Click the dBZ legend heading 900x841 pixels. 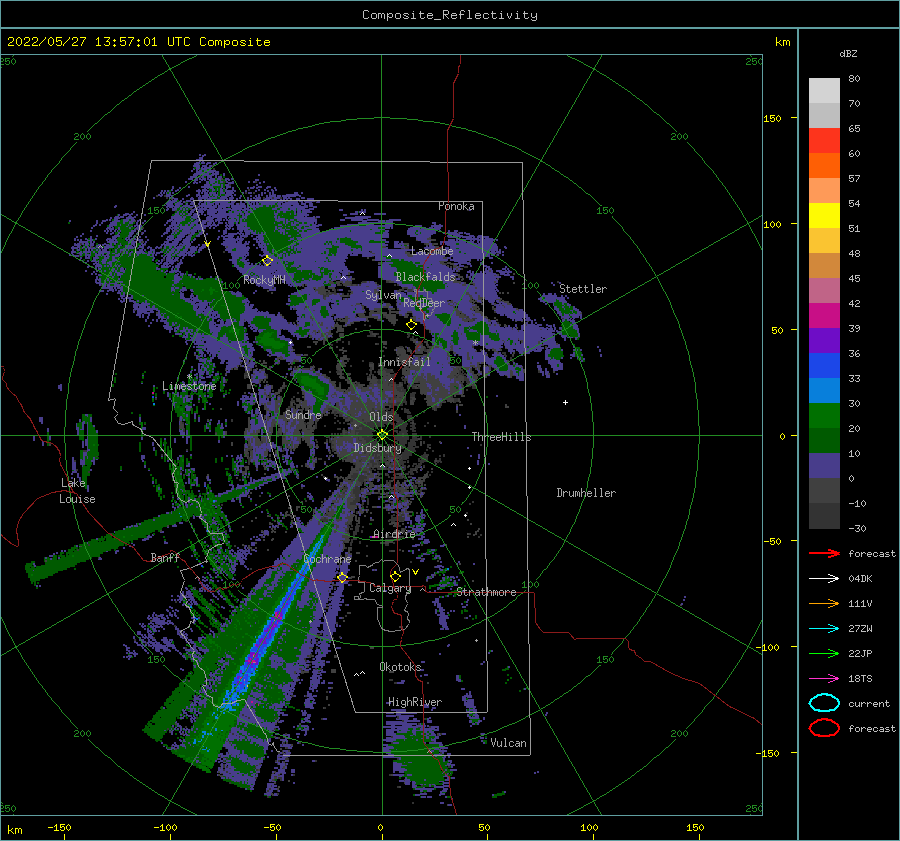click(x=848, y=53)
